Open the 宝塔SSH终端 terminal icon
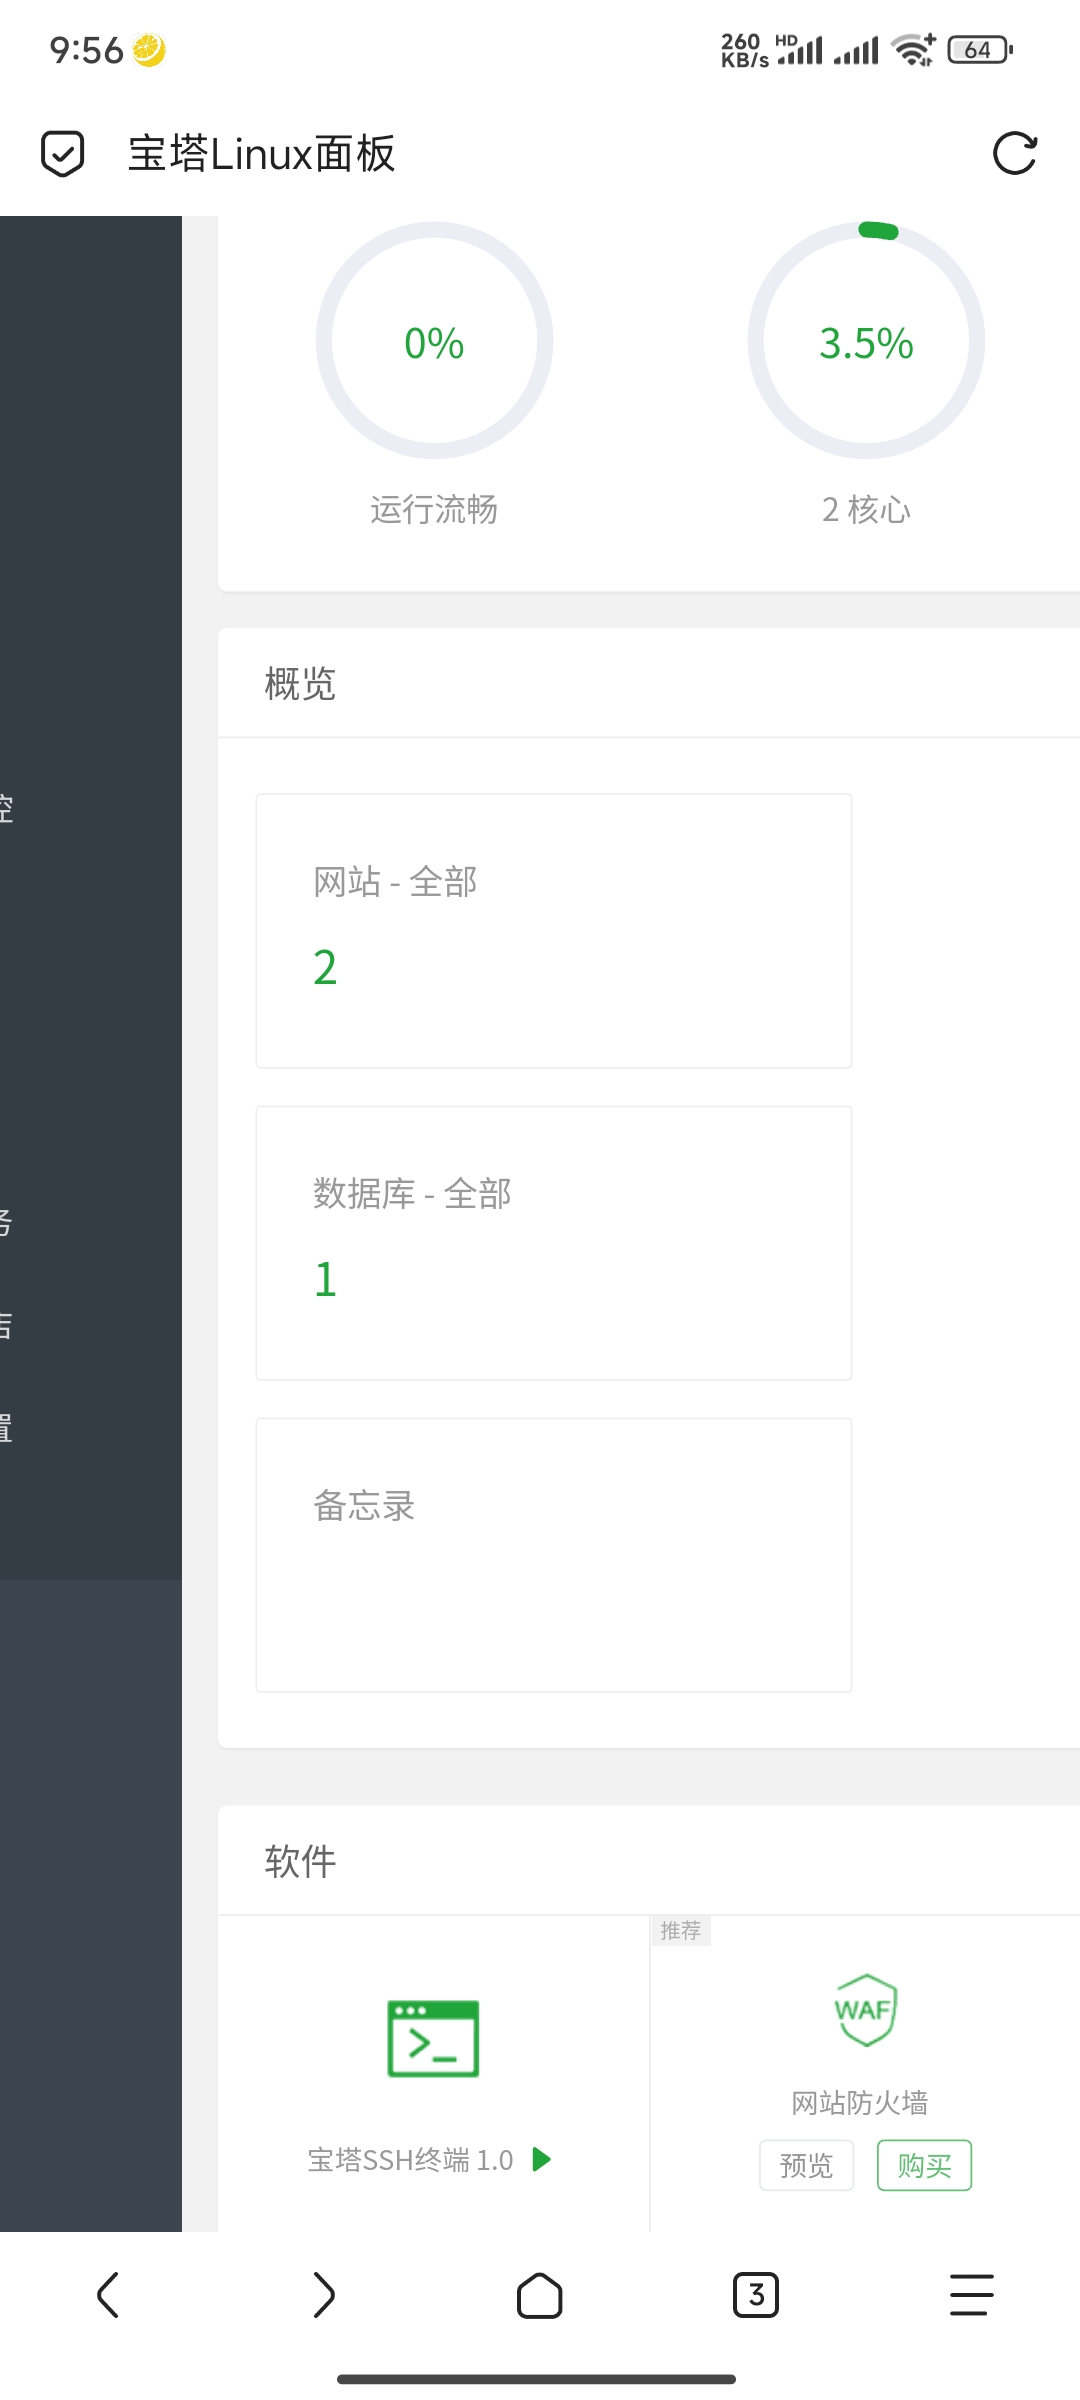Screen dimensions: 1080x2400 (433, 2038)
